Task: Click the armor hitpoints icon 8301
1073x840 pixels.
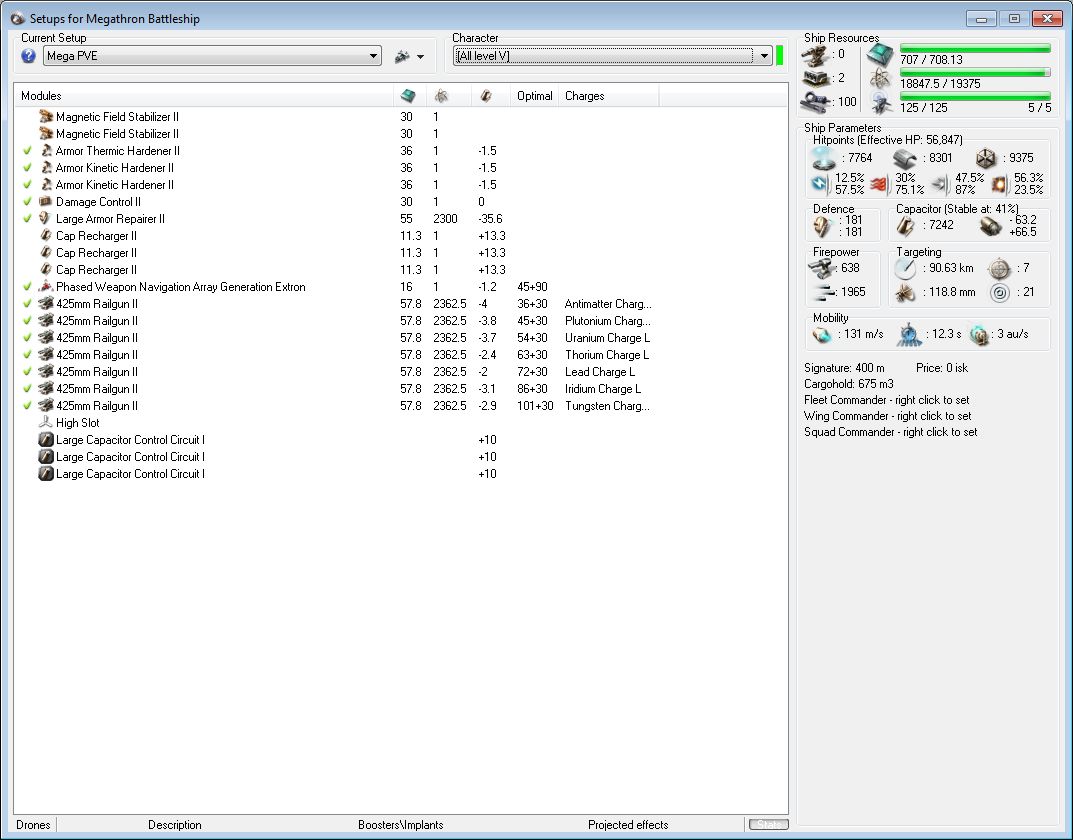Action: [x=905, y=159]
